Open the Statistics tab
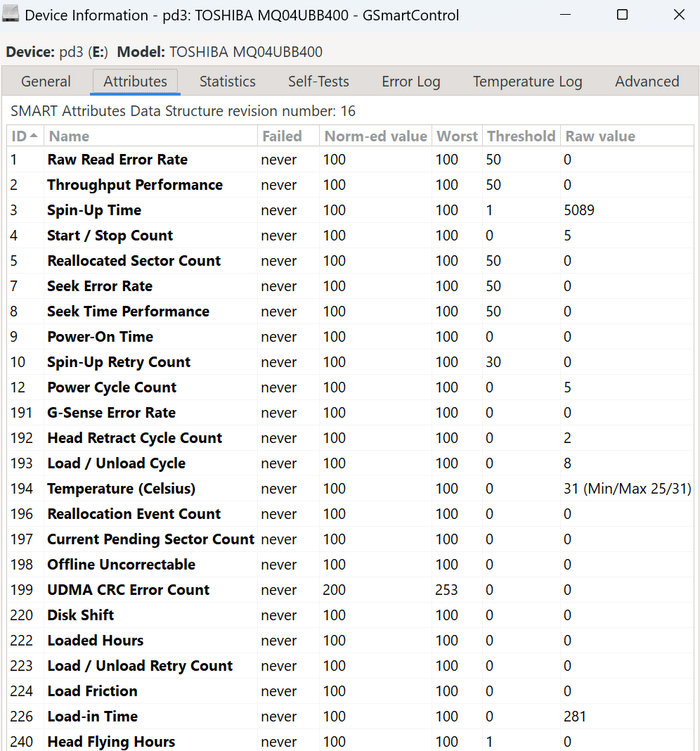The height and width of the screenshot is (751, 700). [x=227, y=82]
